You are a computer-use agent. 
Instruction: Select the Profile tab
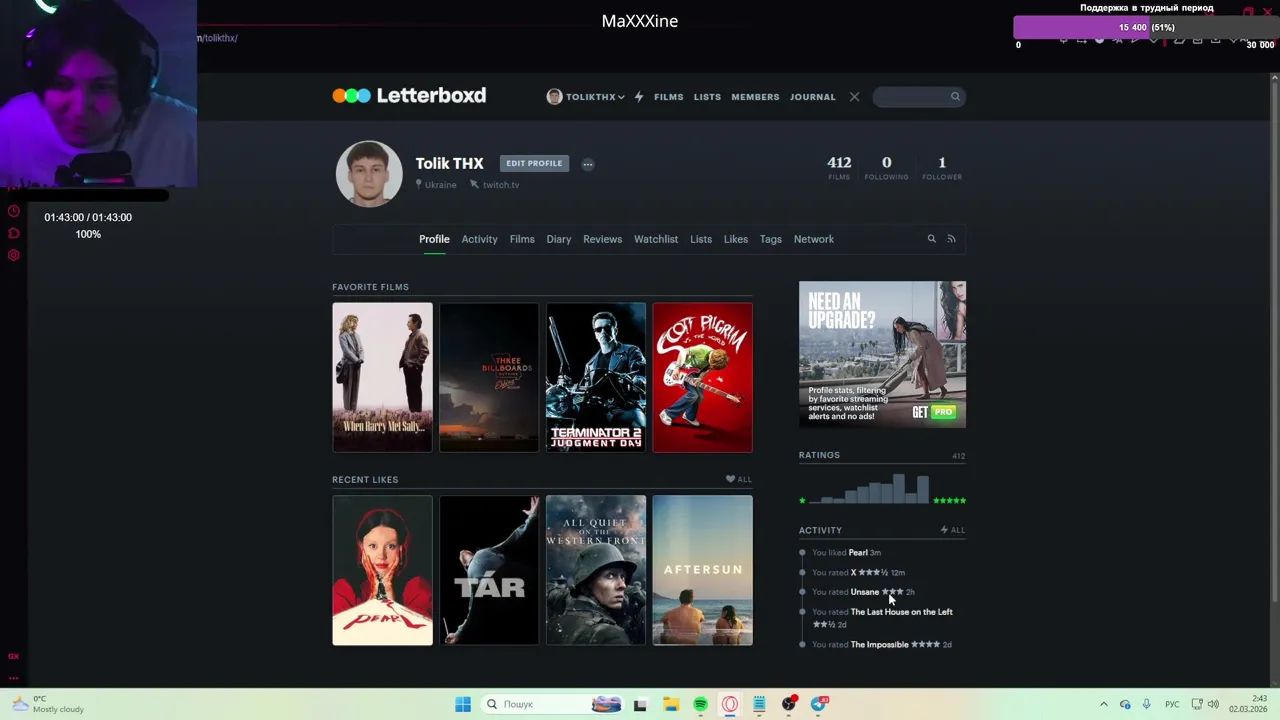[x=434, y=239]
